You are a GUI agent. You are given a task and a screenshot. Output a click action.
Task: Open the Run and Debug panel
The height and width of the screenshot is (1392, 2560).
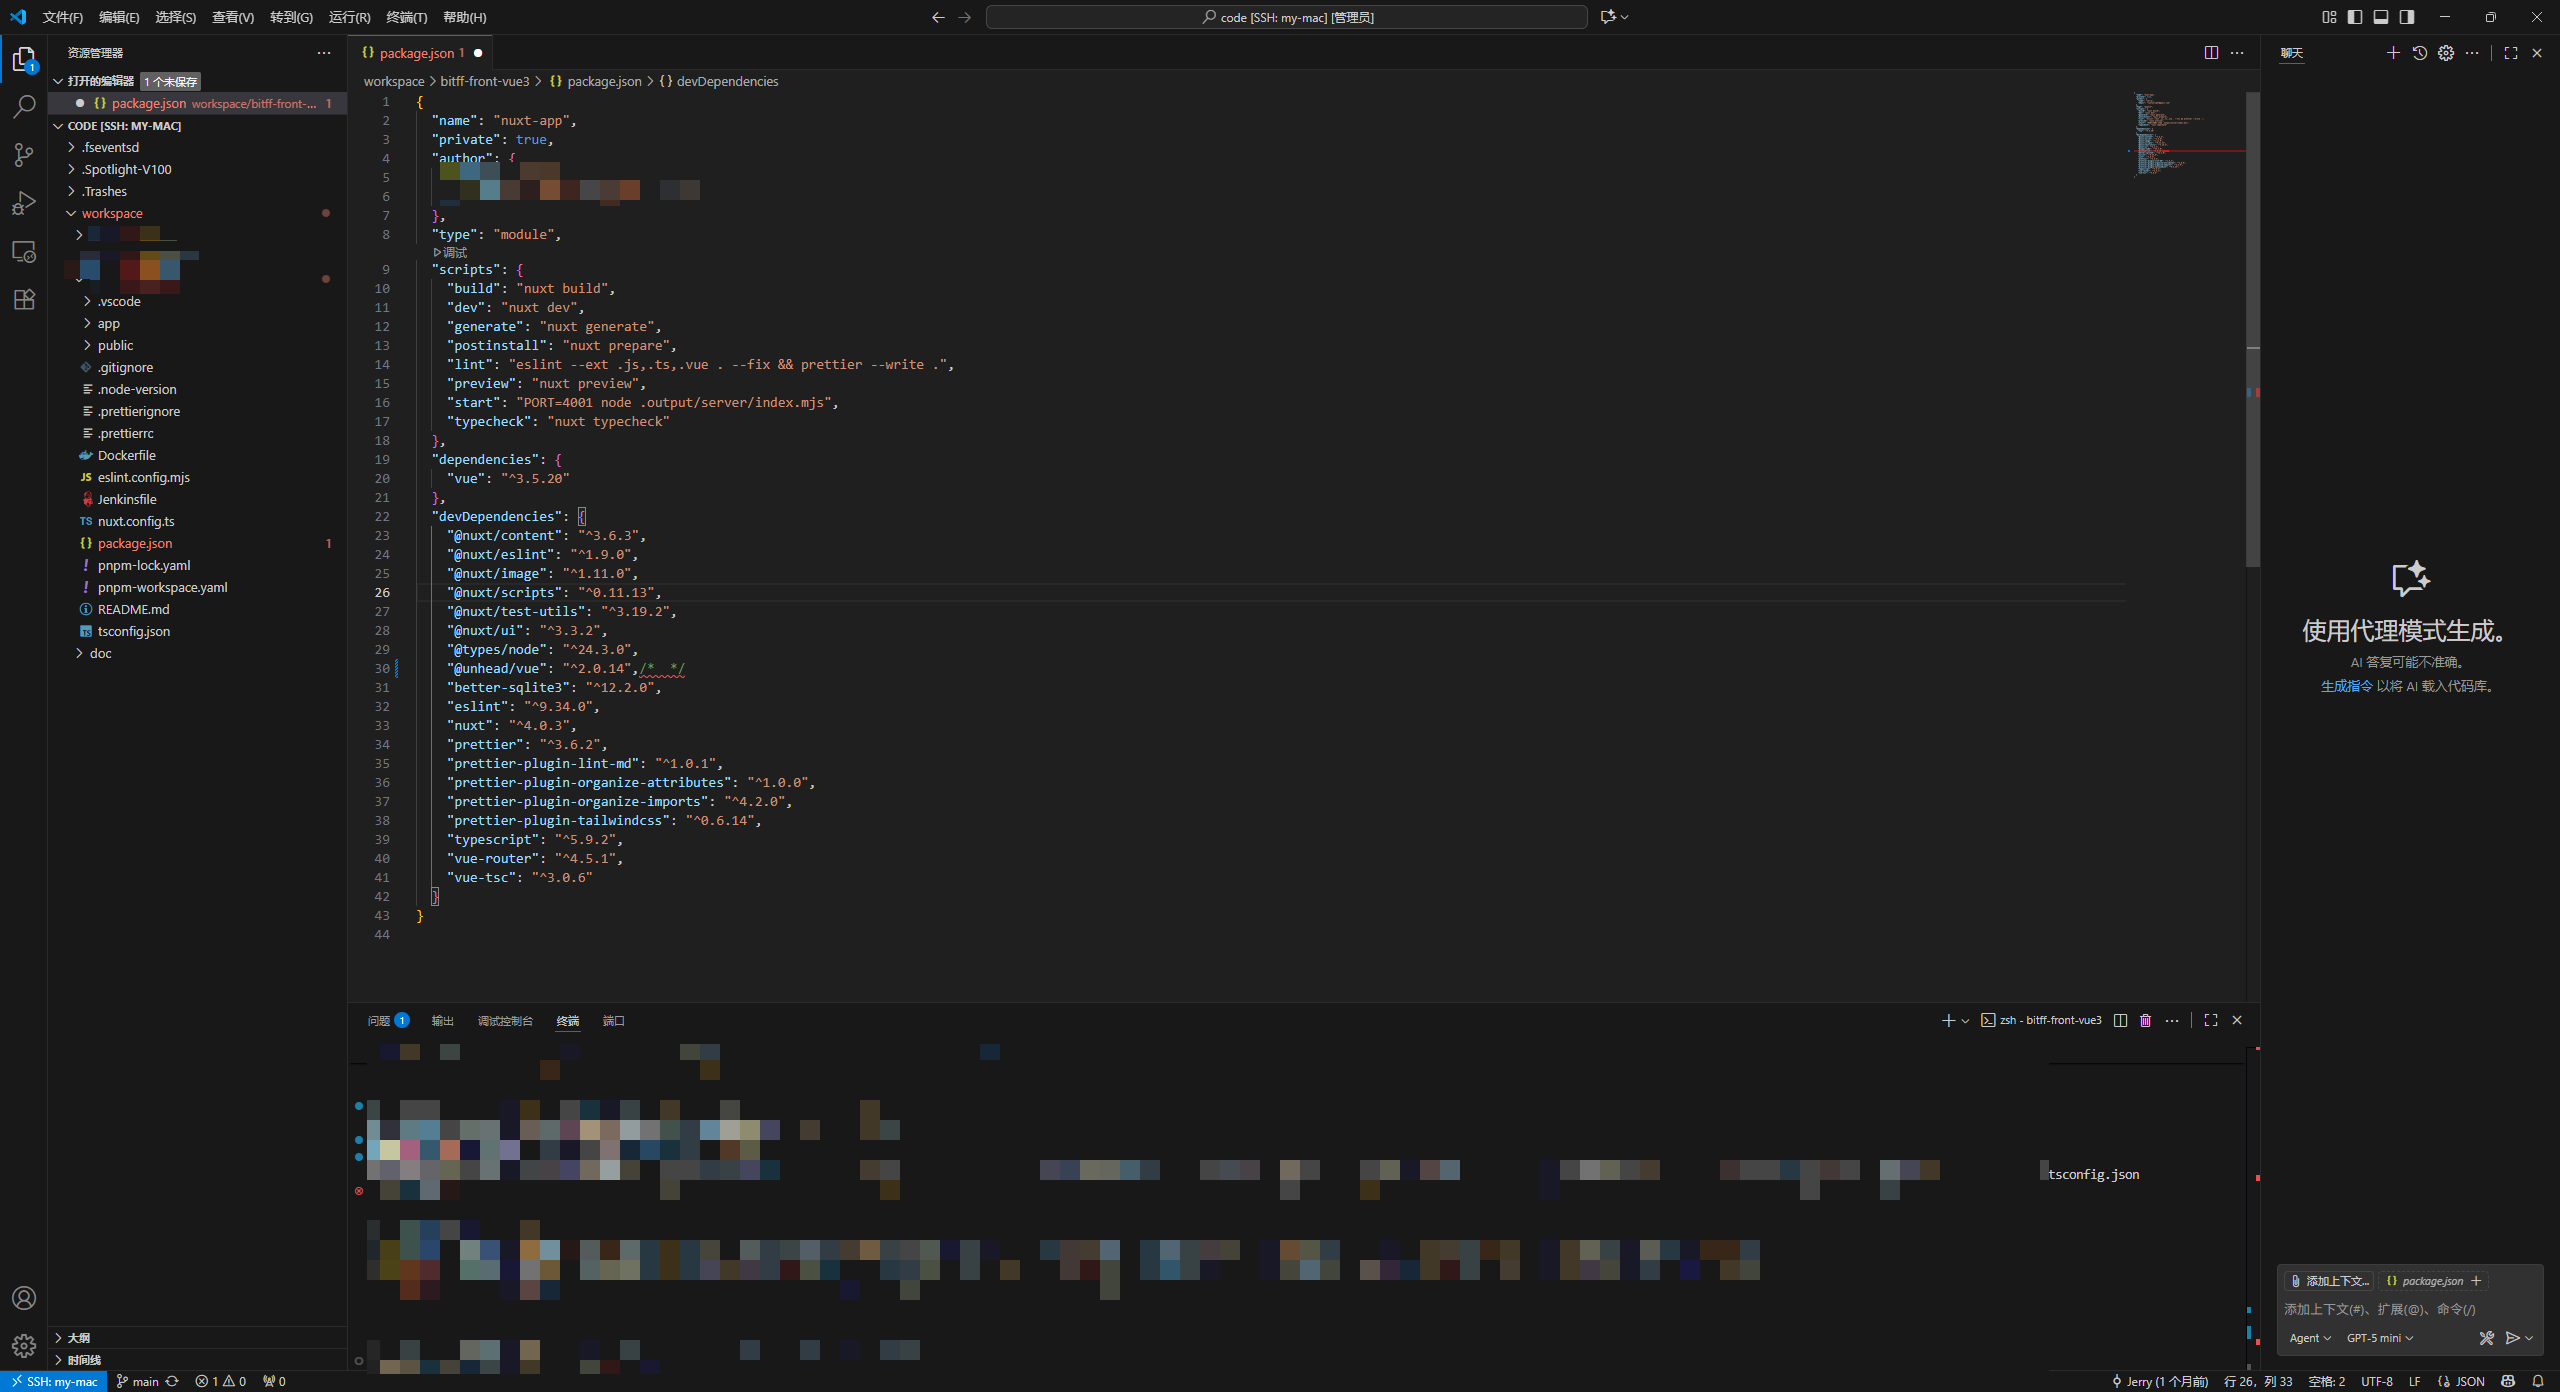tap(24, 203)
